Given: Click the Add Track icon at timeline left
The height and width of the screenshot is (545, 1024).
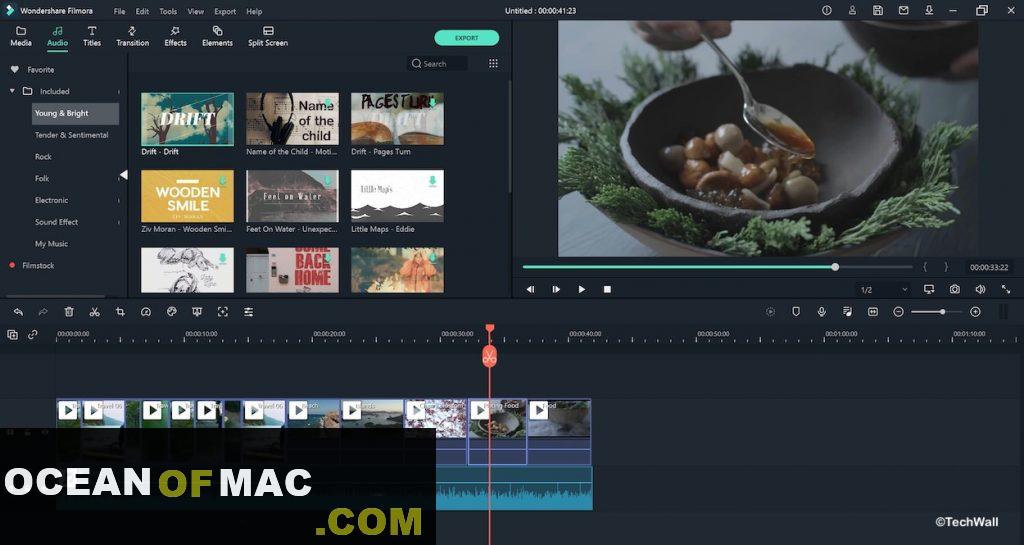Looking at the screenshot, I should pos(12,335).
